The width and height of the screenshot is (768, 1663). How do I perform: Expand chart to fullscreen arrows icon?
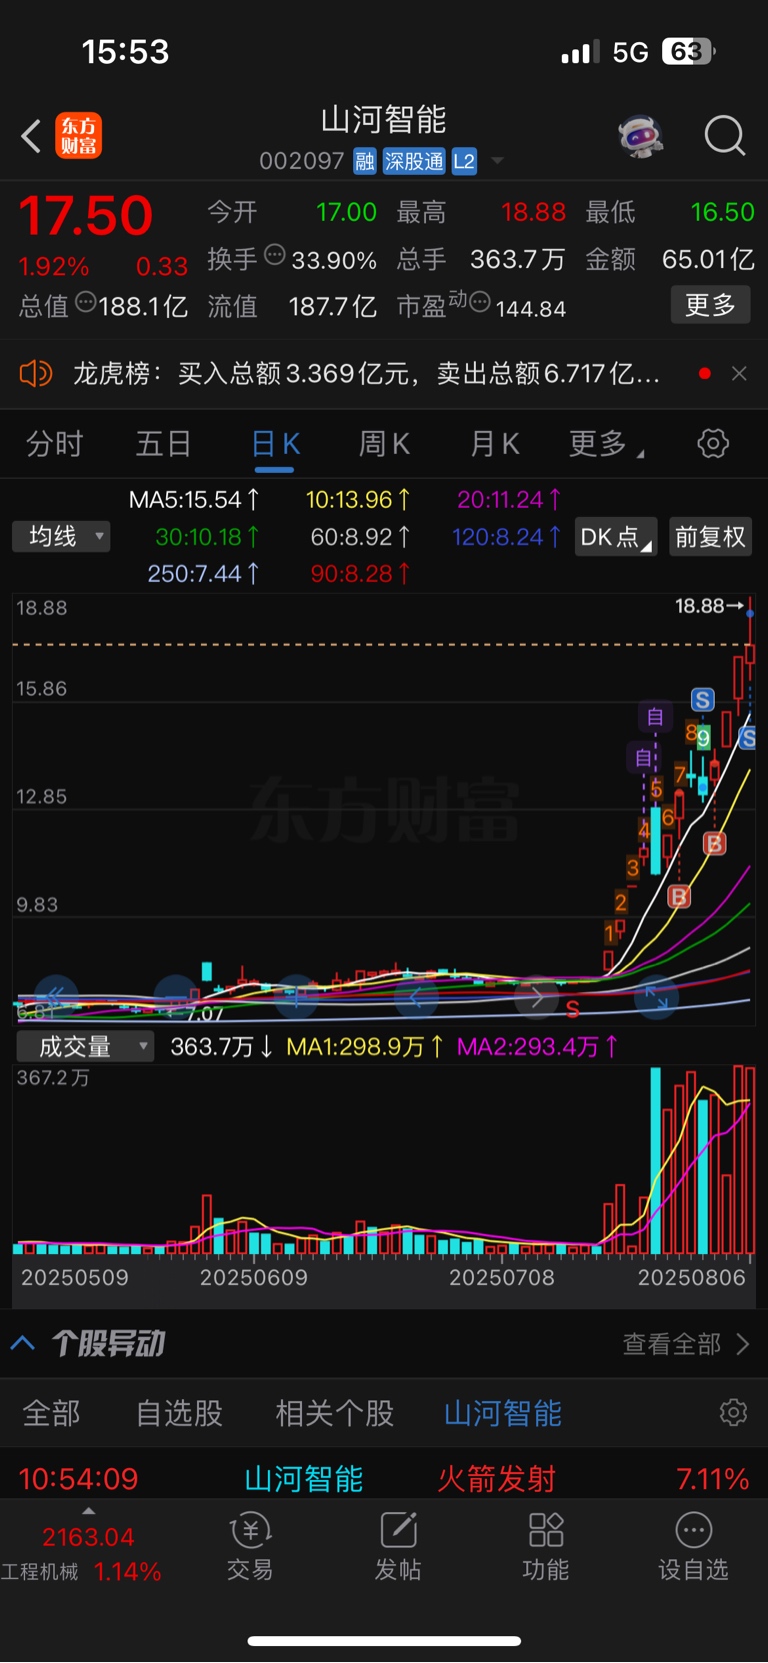(656, 996)
